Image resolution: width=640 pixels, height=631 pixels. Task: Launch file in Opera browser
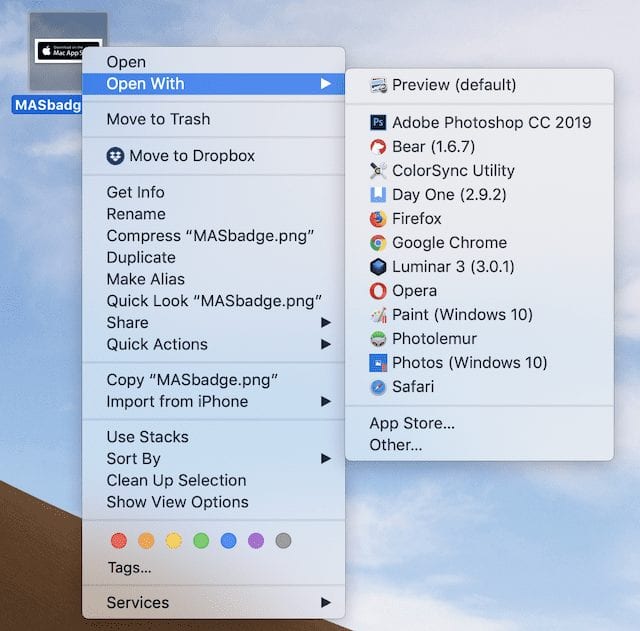tap(414, 290)
